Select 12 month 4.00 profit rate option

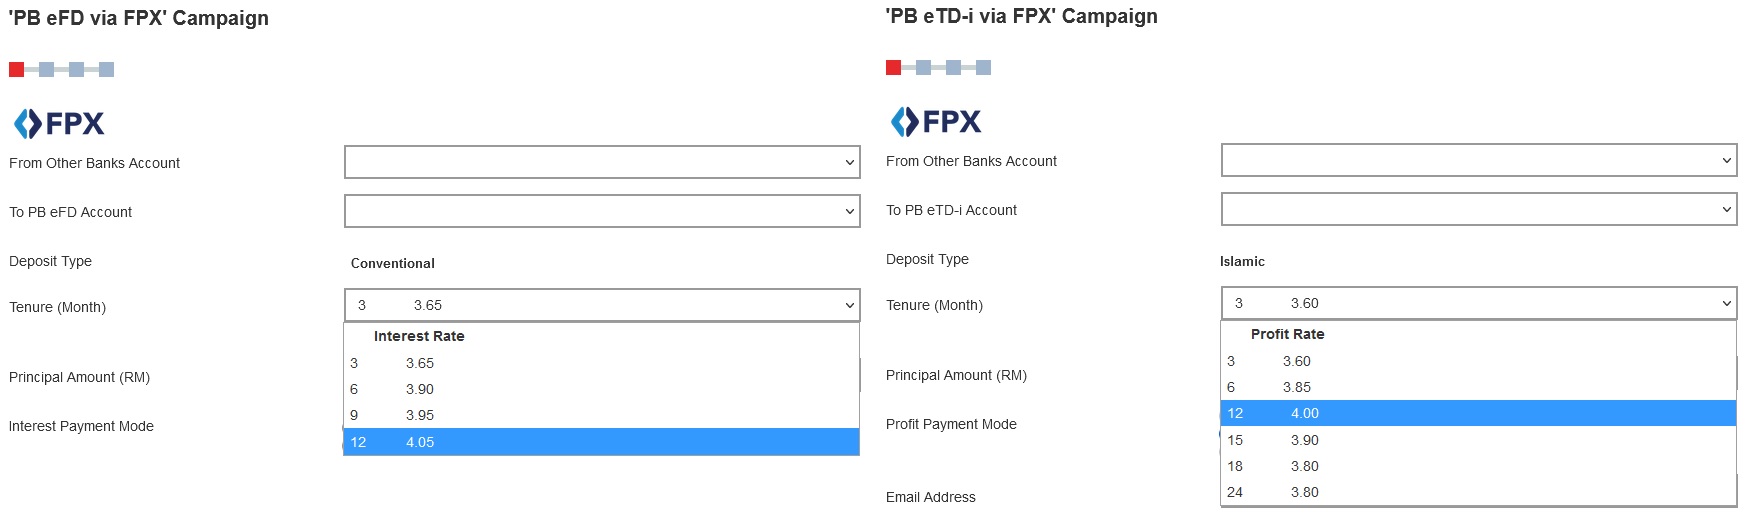tap(1478, 413)
